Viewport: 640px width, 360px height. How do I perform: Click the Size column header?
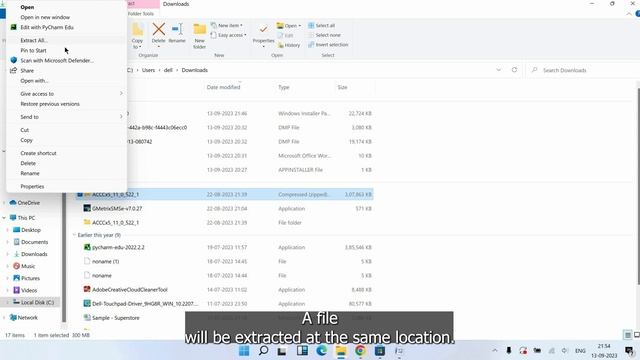(342, 87)
